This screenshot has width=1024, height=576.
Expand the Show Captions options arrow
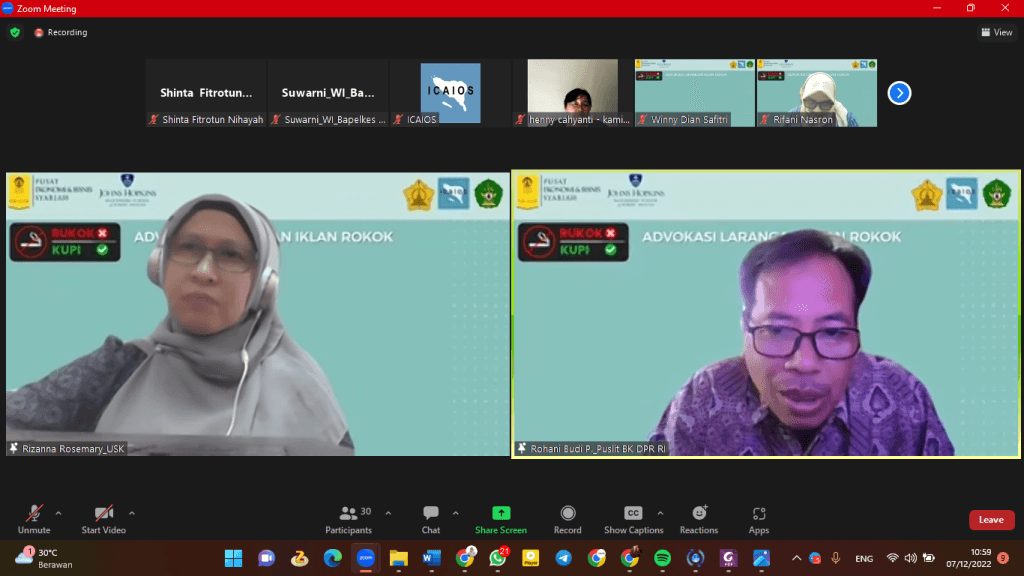tap(660, 513)
